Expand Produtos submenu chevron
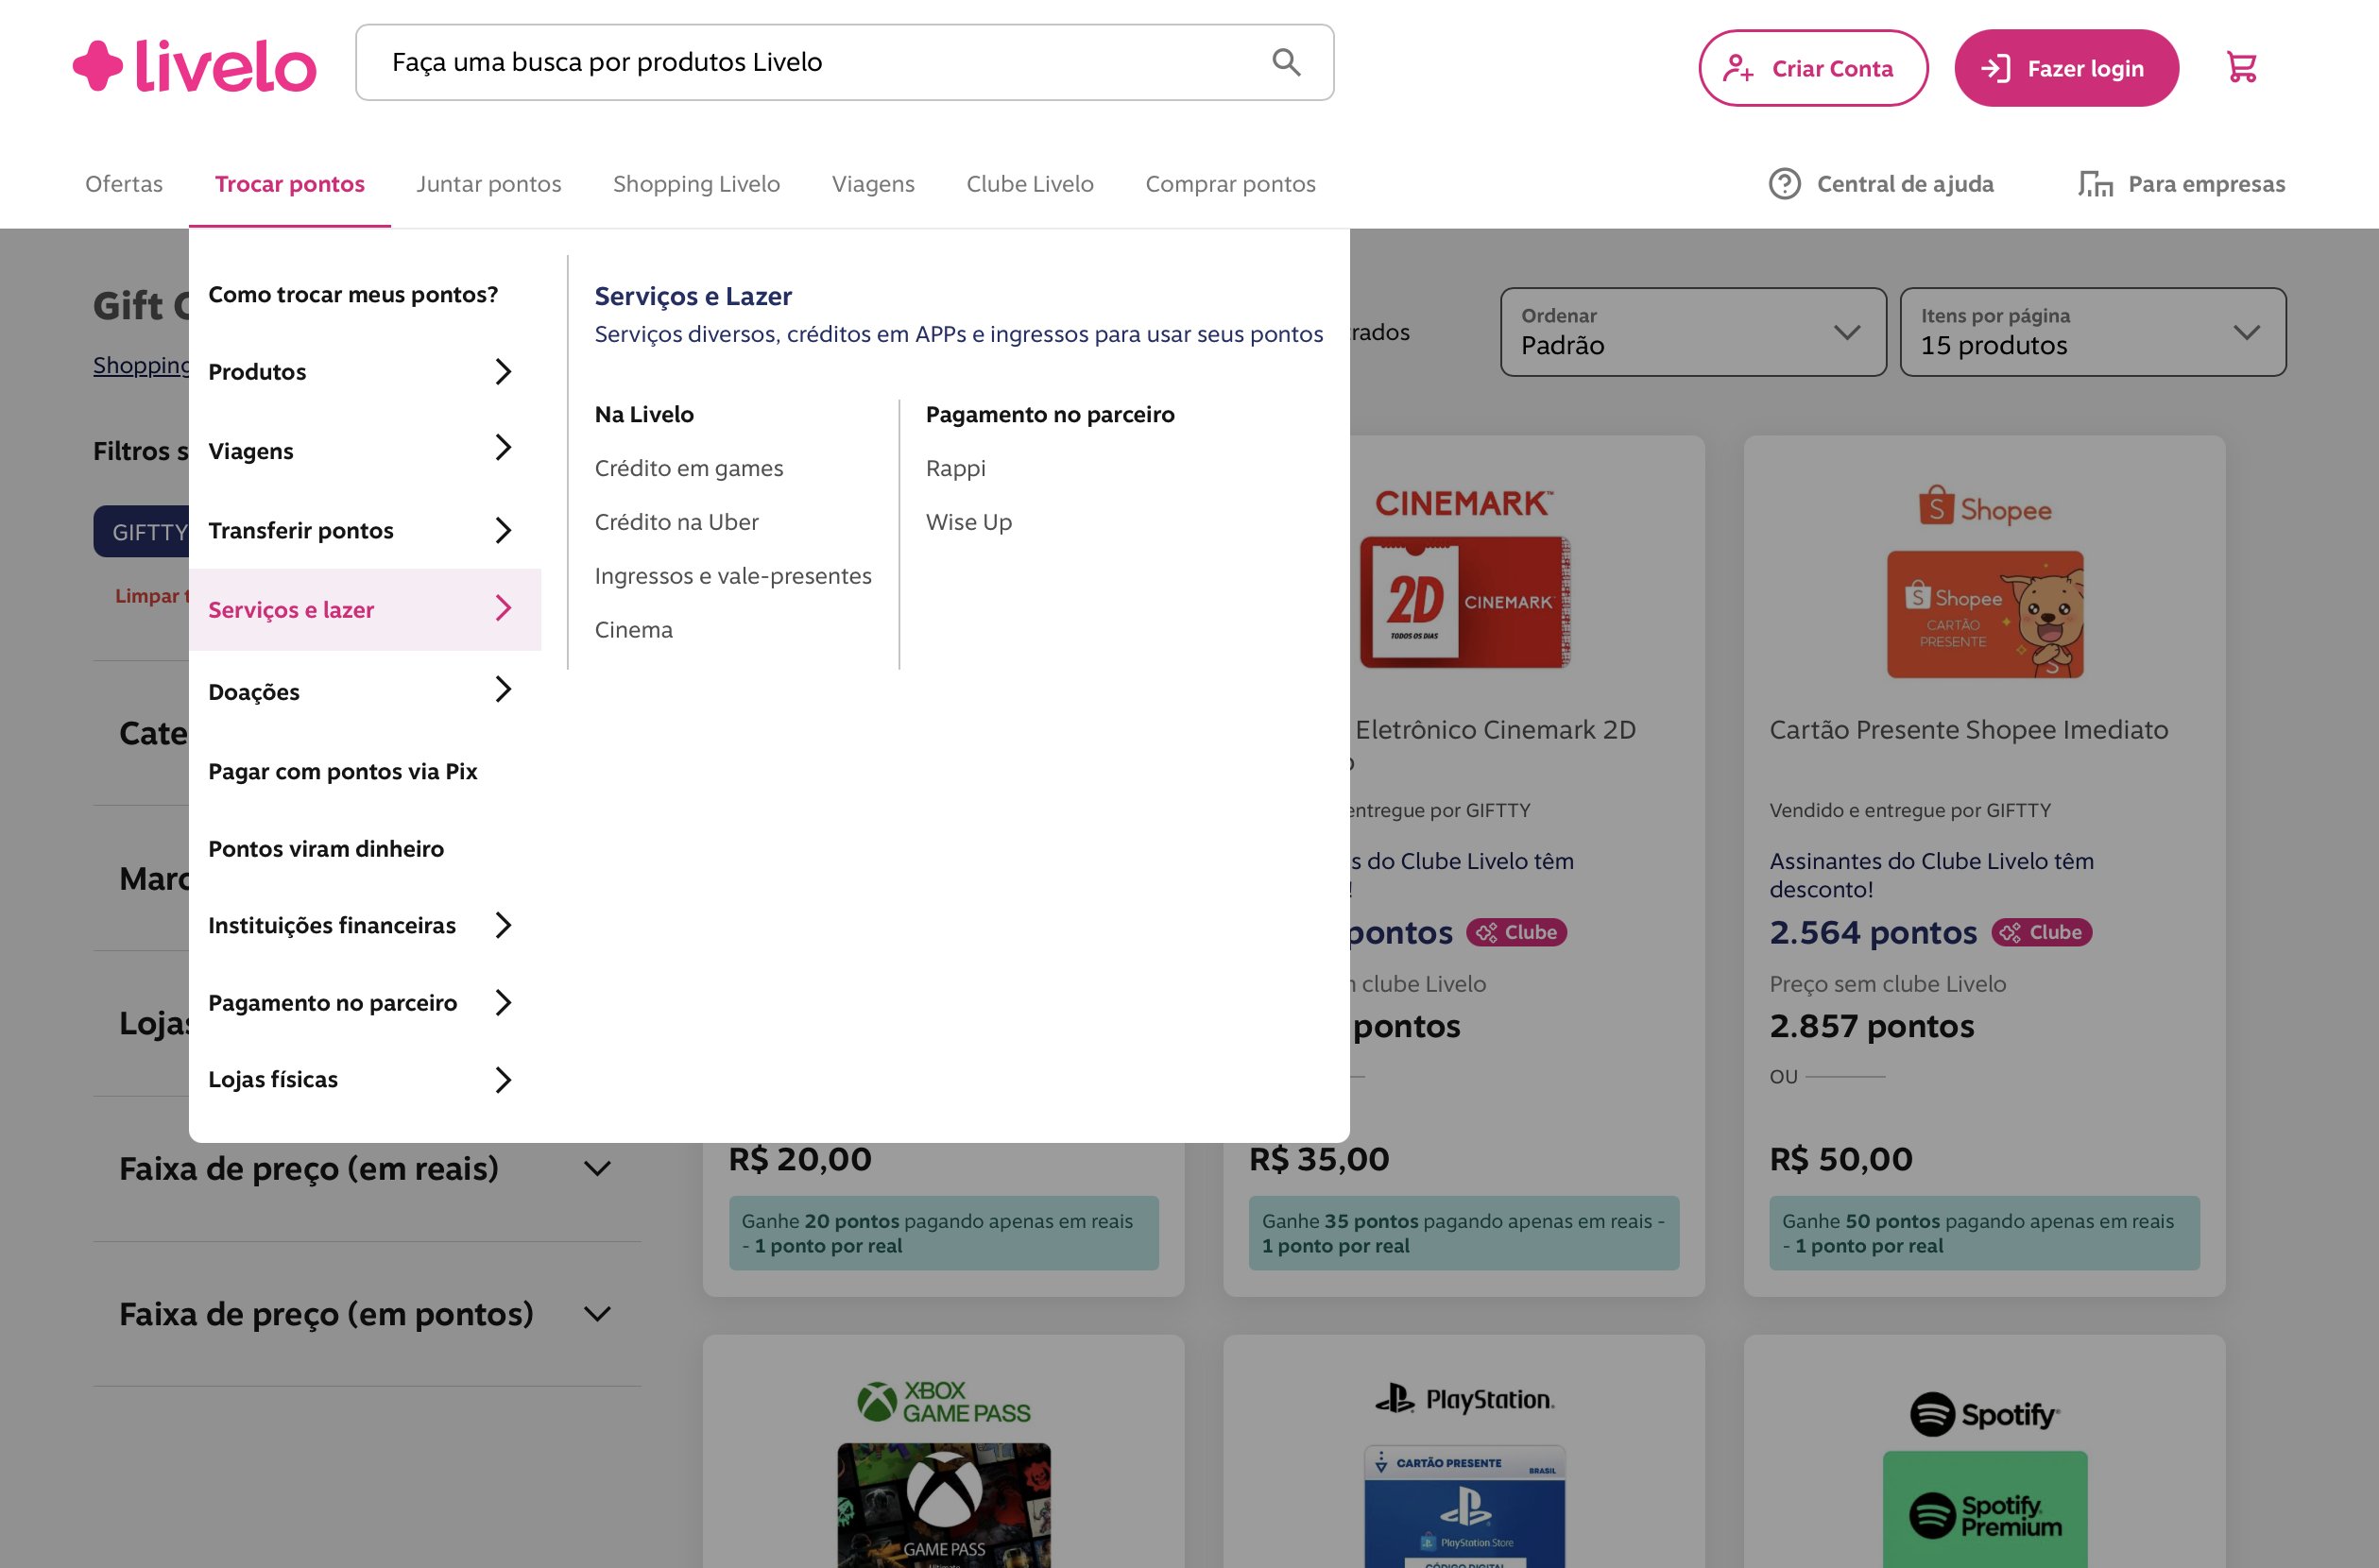Viewport: 2379px width, 1568px height. pyautogui.click(x=503, y=372)
